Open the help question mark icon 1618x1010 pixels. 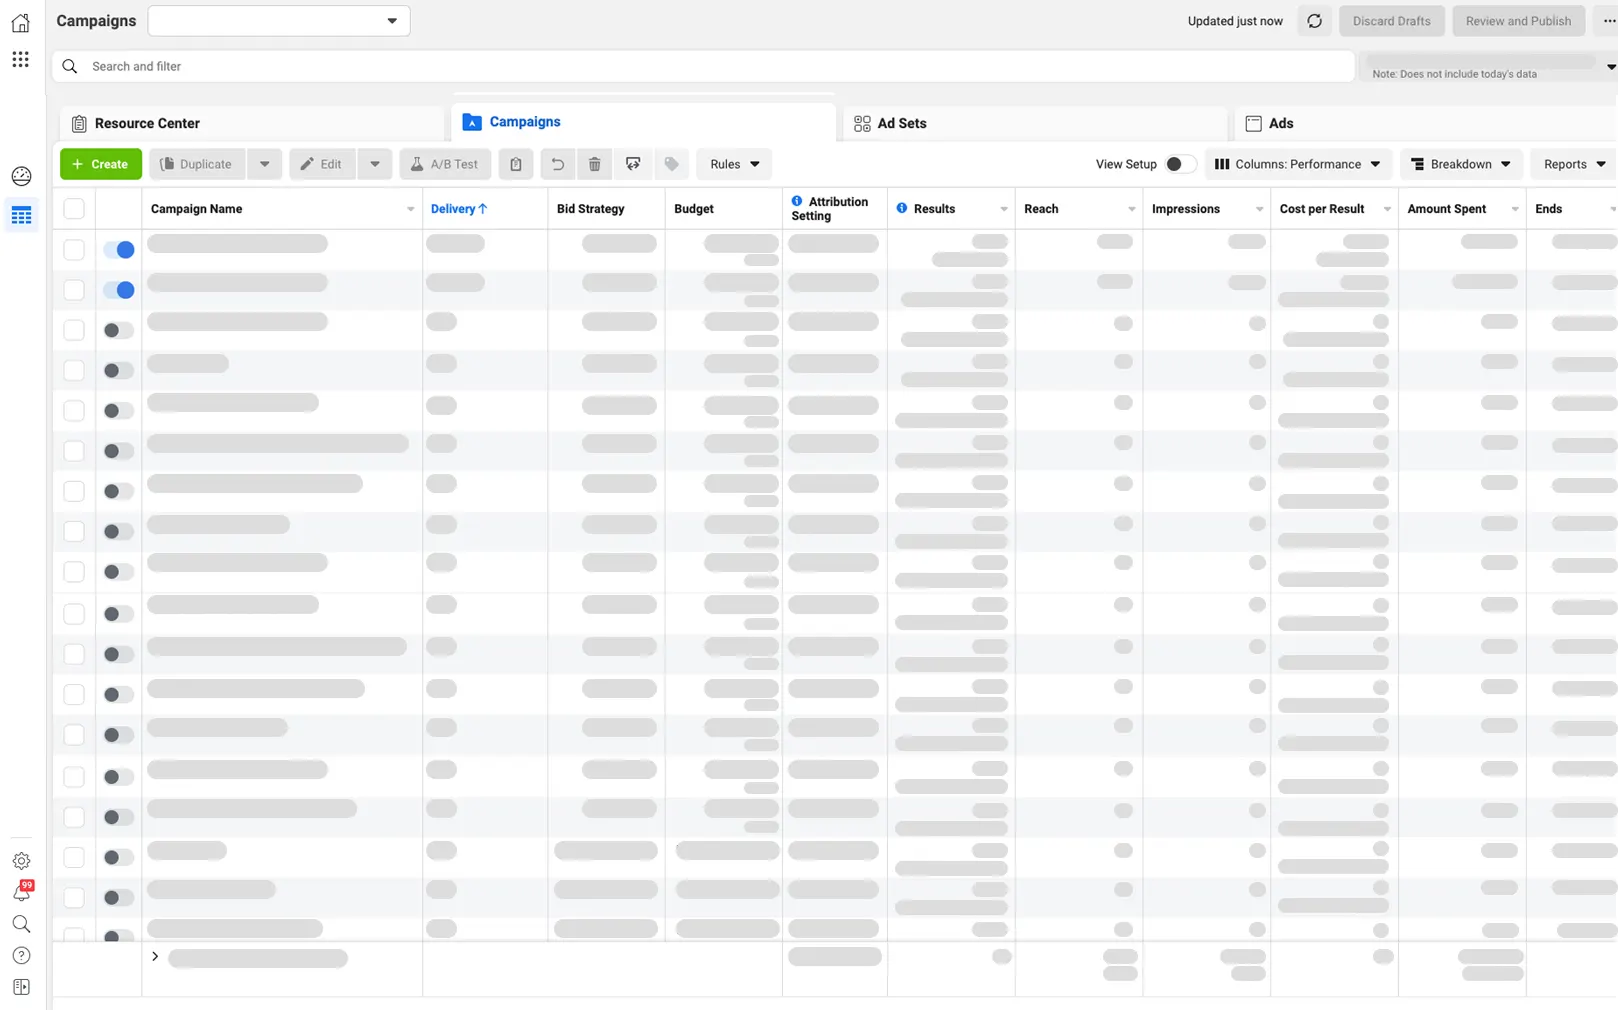click(x=21, y=956)
